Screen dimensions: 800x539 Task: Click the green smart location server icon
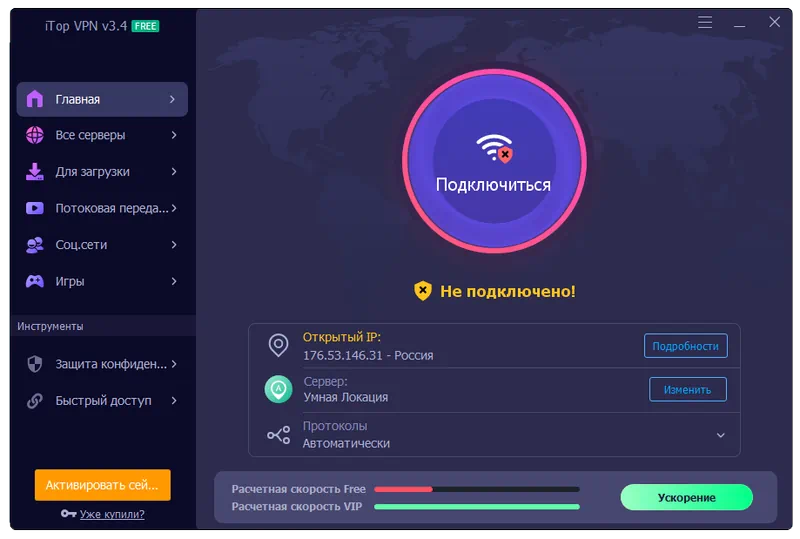278,389
